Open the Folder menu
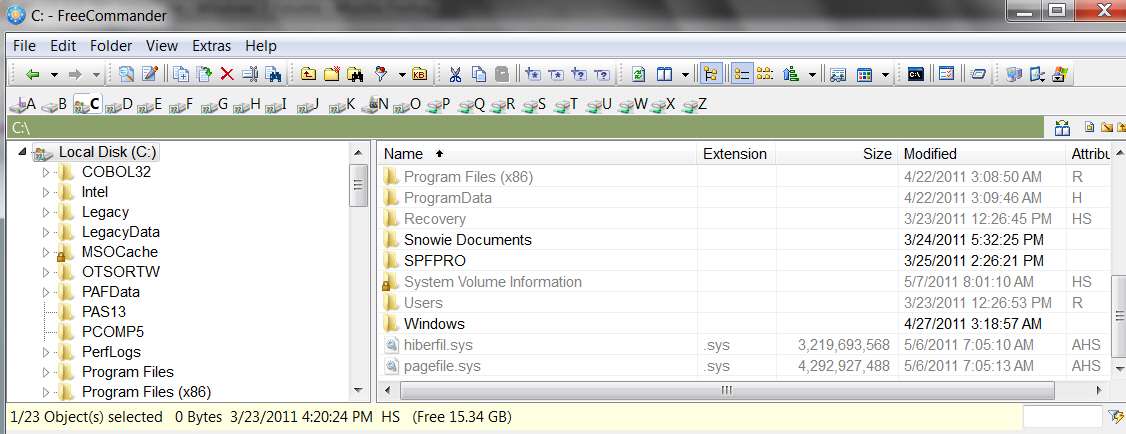Screen dimensions: 1126x434 tap(111, 46)
